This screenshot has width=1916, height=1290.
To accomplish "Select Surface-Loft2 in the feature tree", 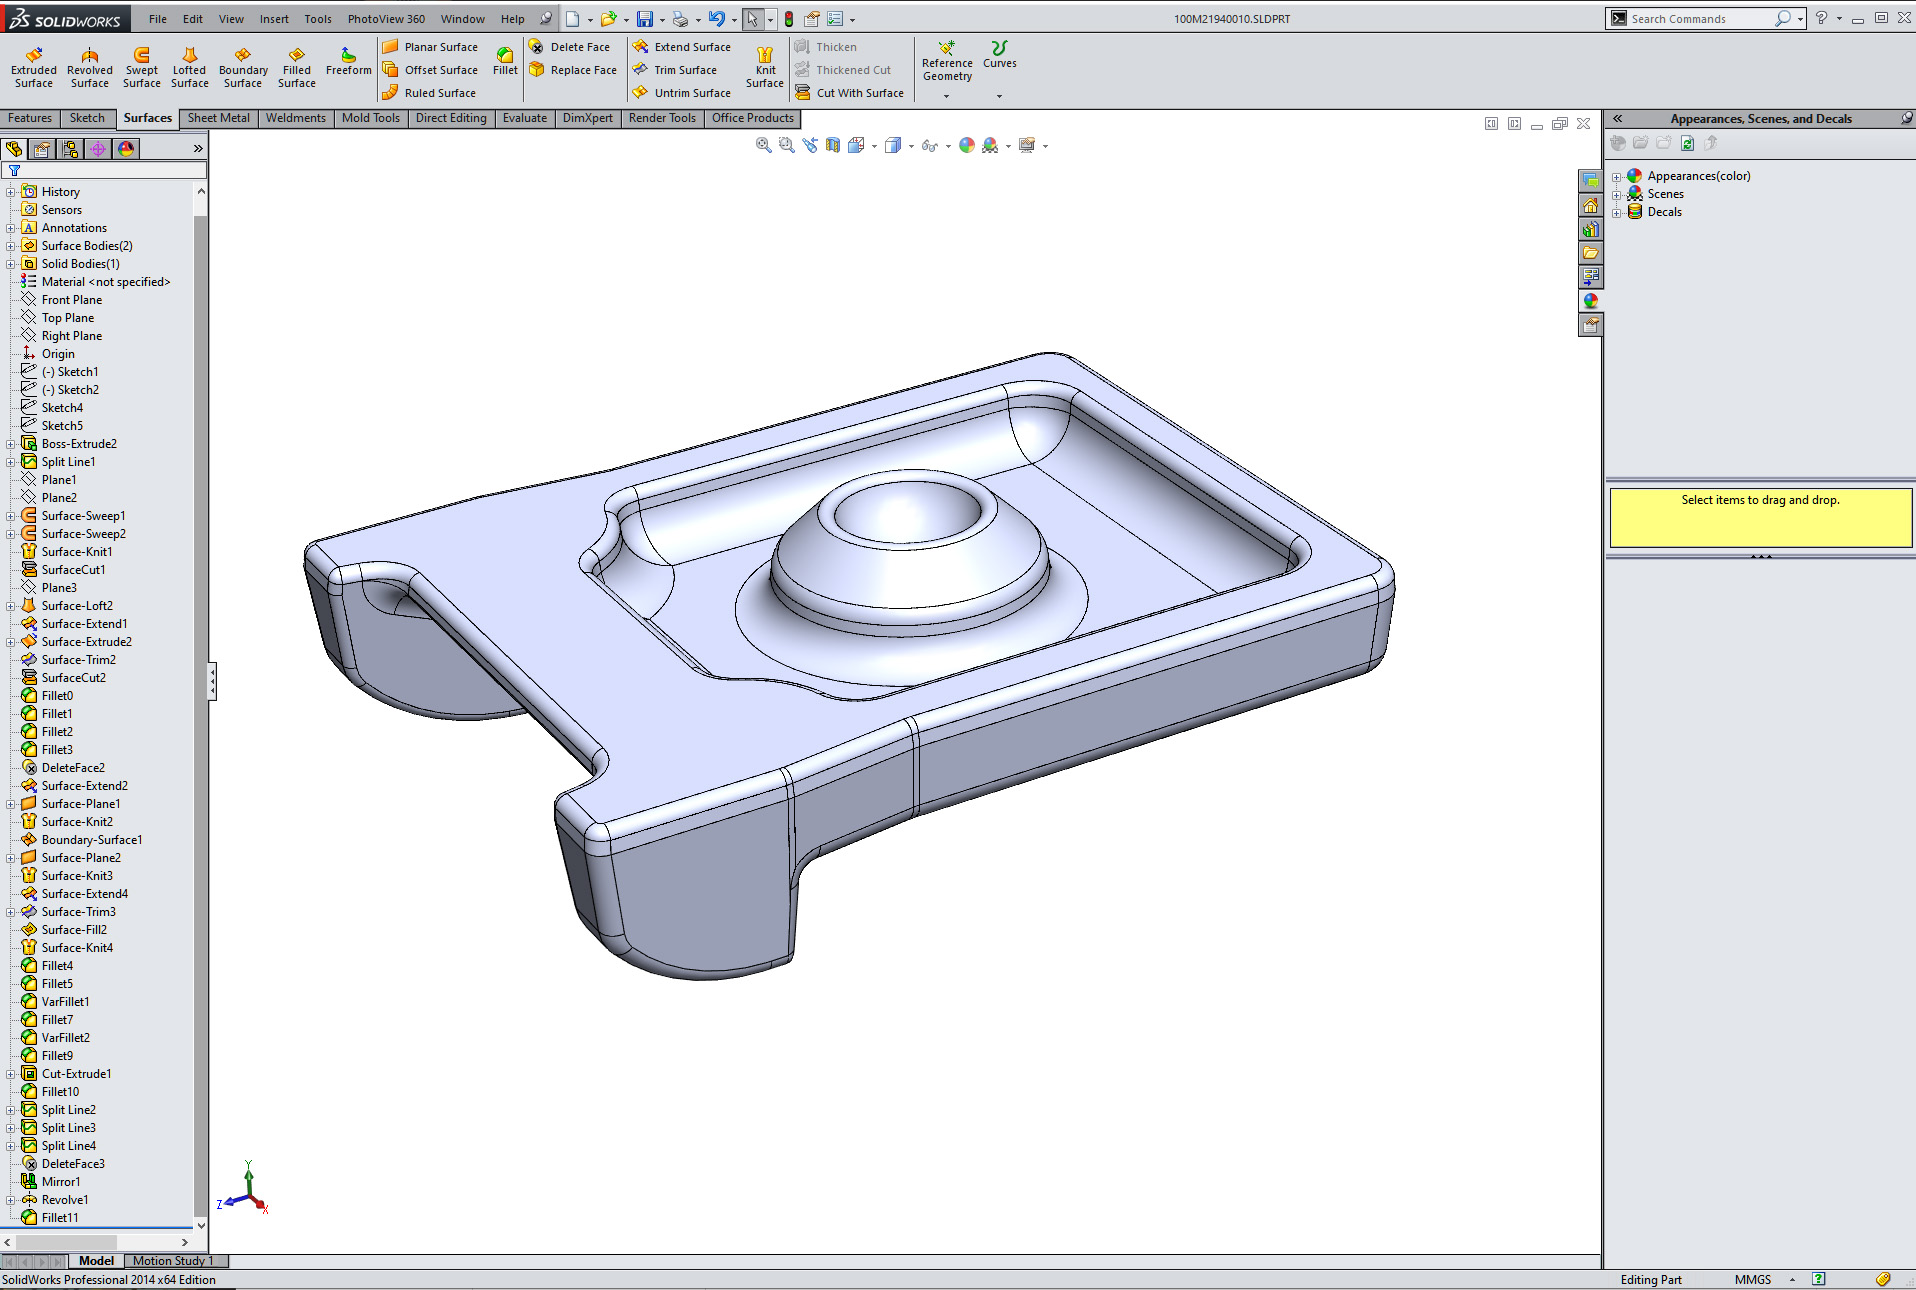I will click(x=67, y=606).
